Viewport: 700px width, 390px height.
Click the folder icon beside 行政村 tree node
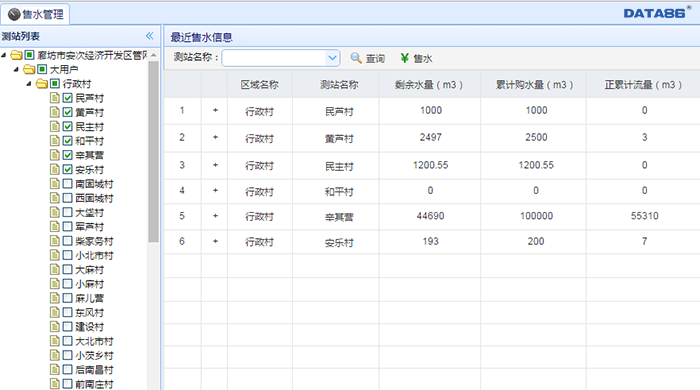42,83
